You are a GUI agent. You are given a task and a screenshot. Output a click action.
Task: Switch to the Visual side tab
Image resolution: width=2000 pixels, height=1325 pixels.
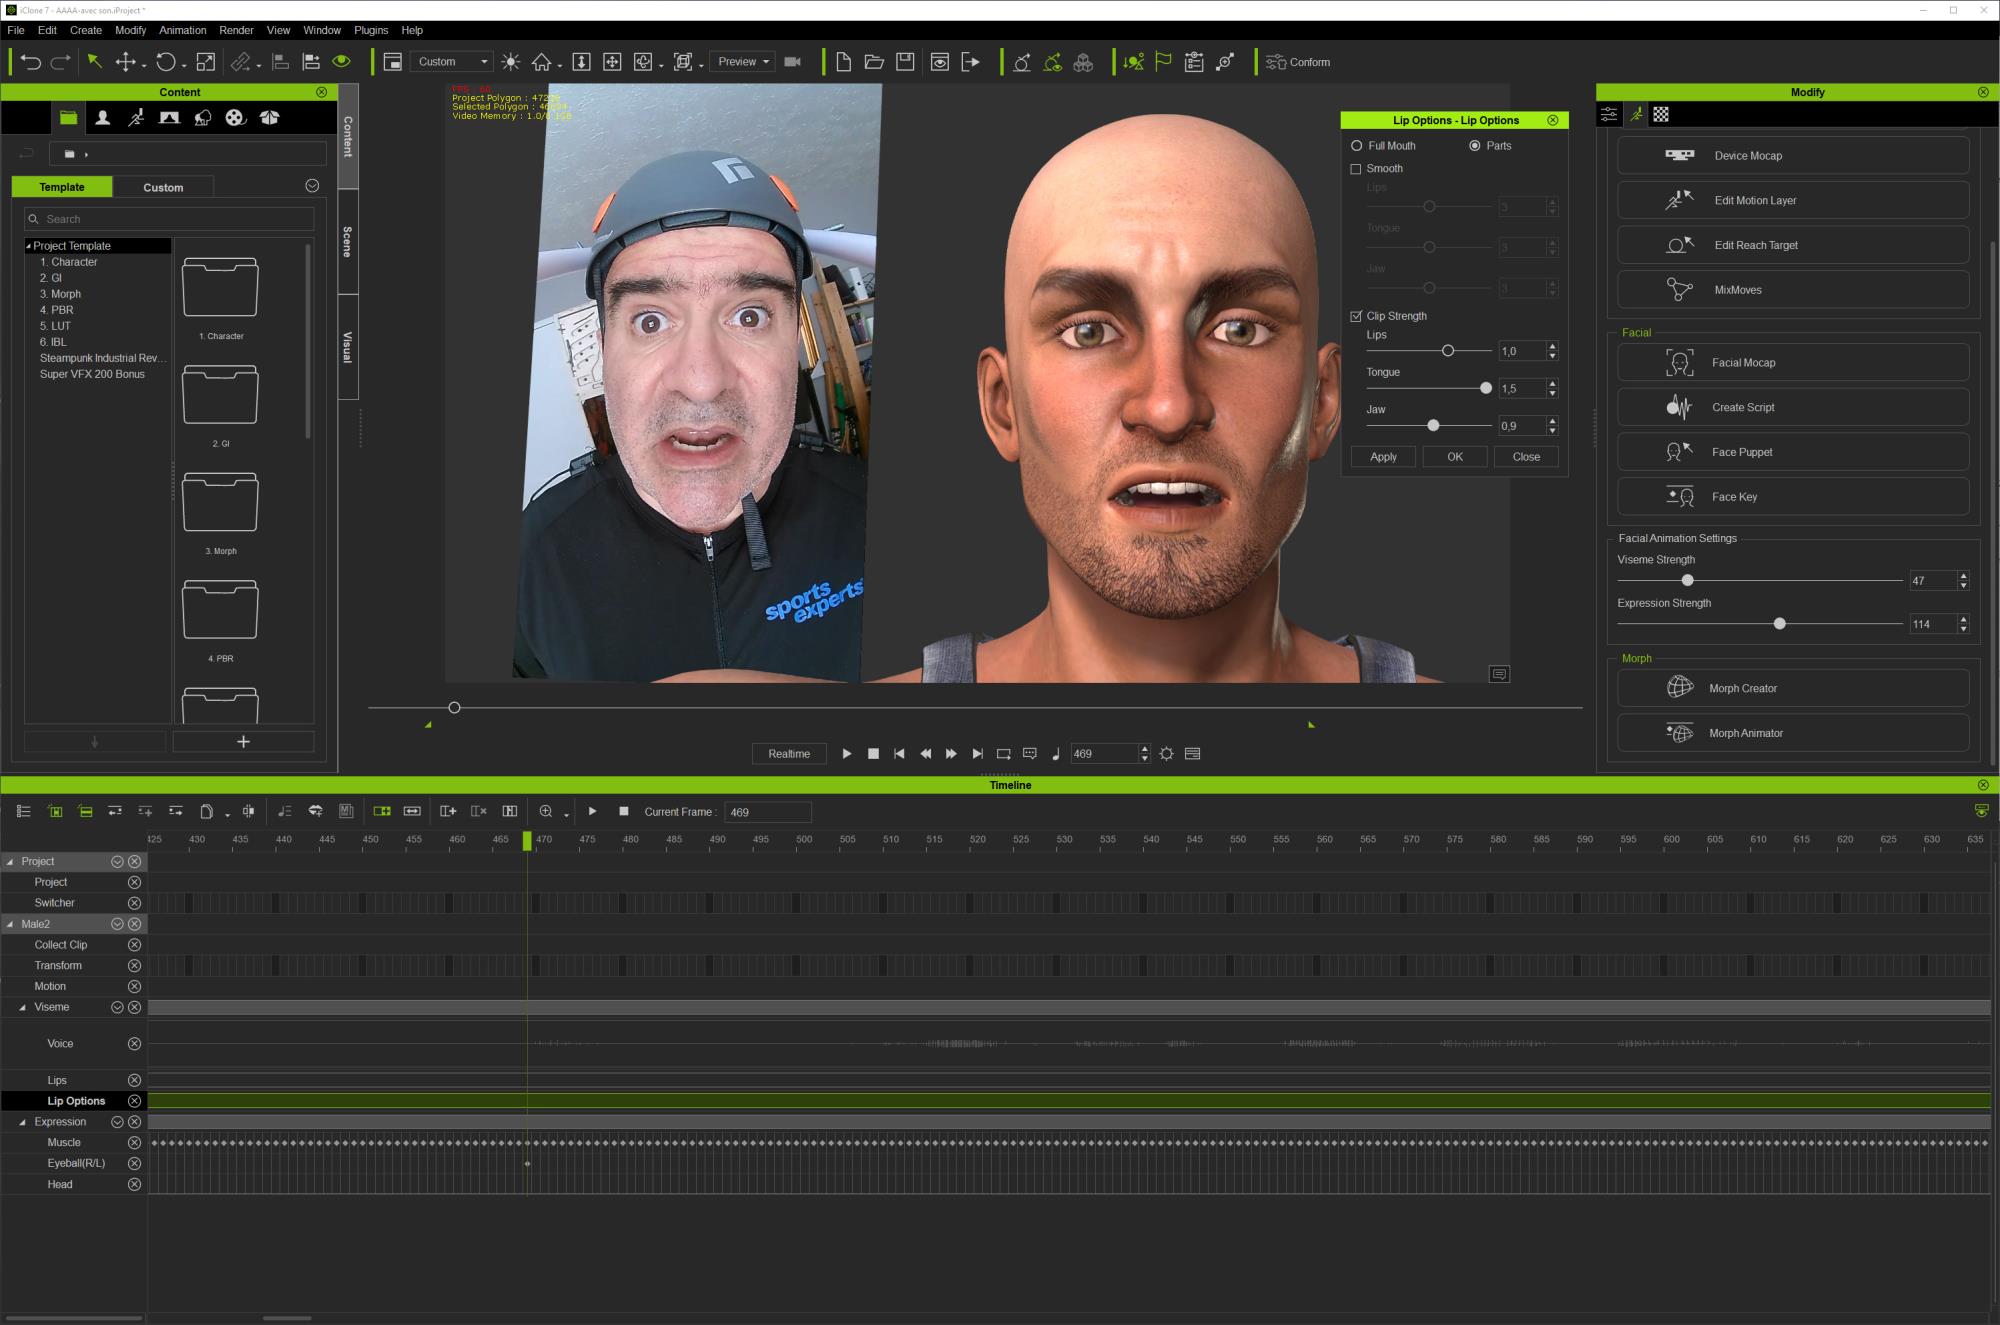click(x=348, y=347)
